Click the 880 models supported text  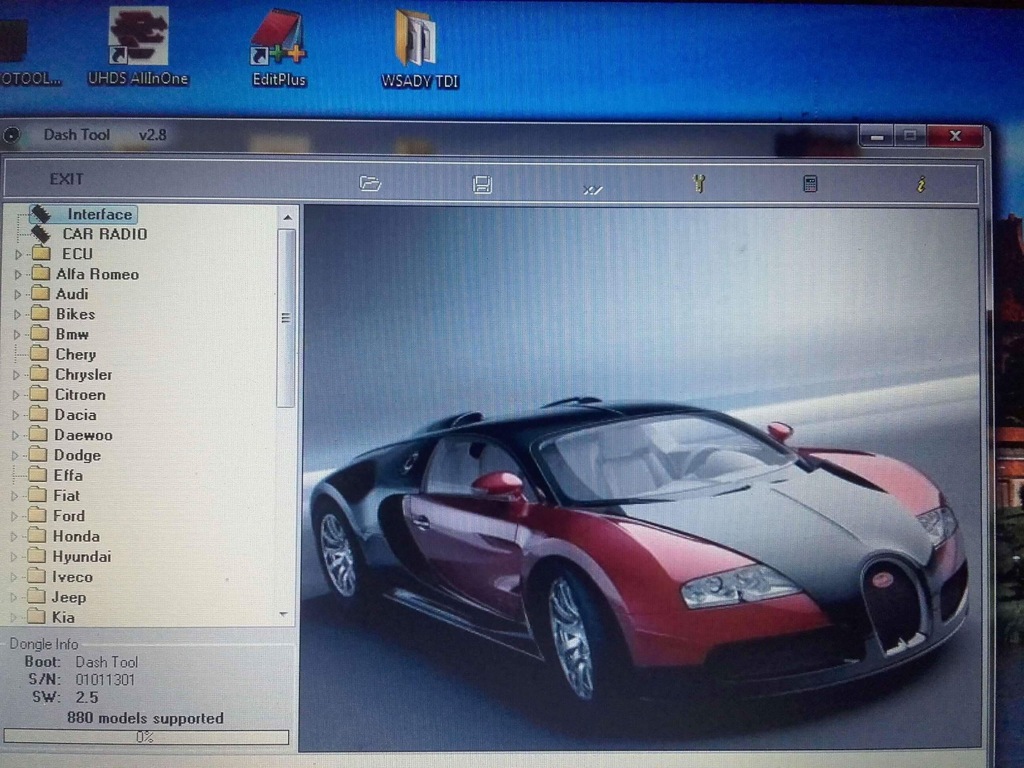pyautogui.click(x=145, y=718)
